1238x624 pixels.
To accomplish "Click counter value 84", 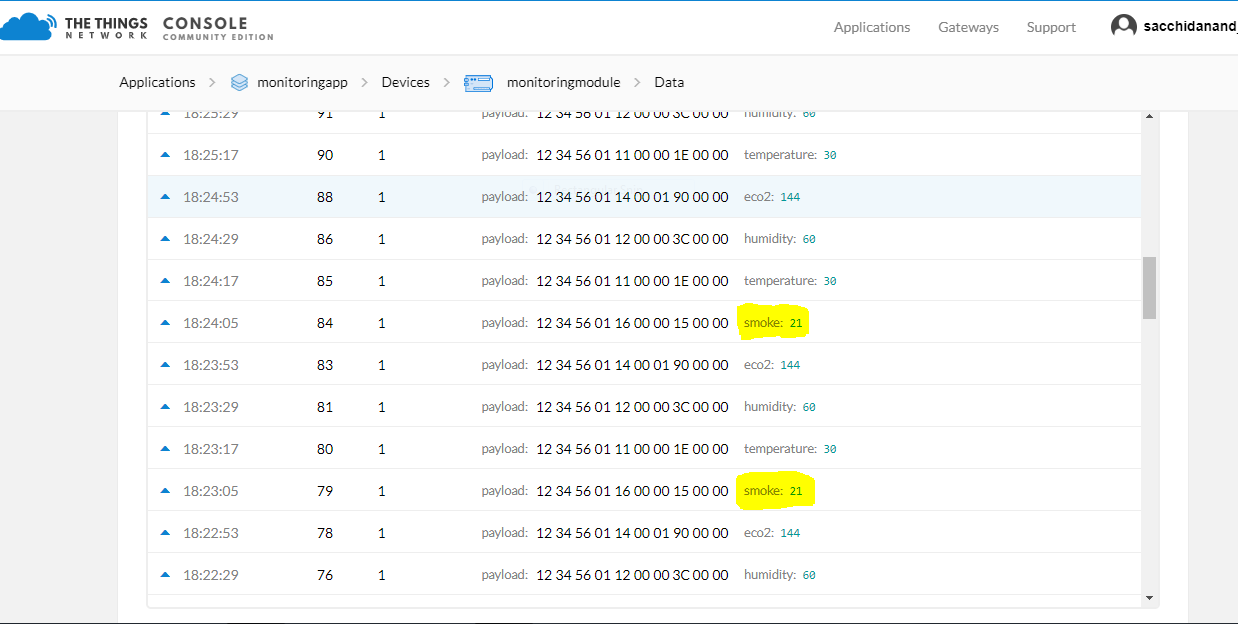I will click(x=325, y=323).
